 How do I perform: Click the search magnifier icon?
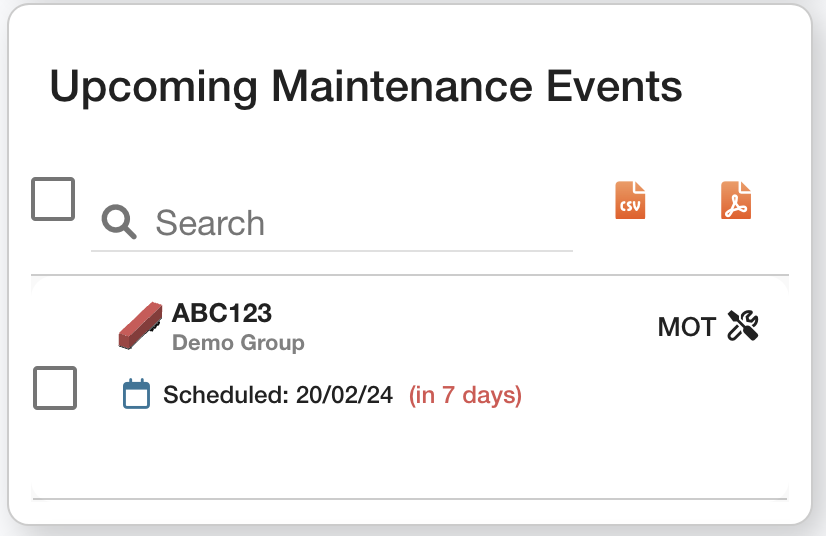click(x=119, y=223)
